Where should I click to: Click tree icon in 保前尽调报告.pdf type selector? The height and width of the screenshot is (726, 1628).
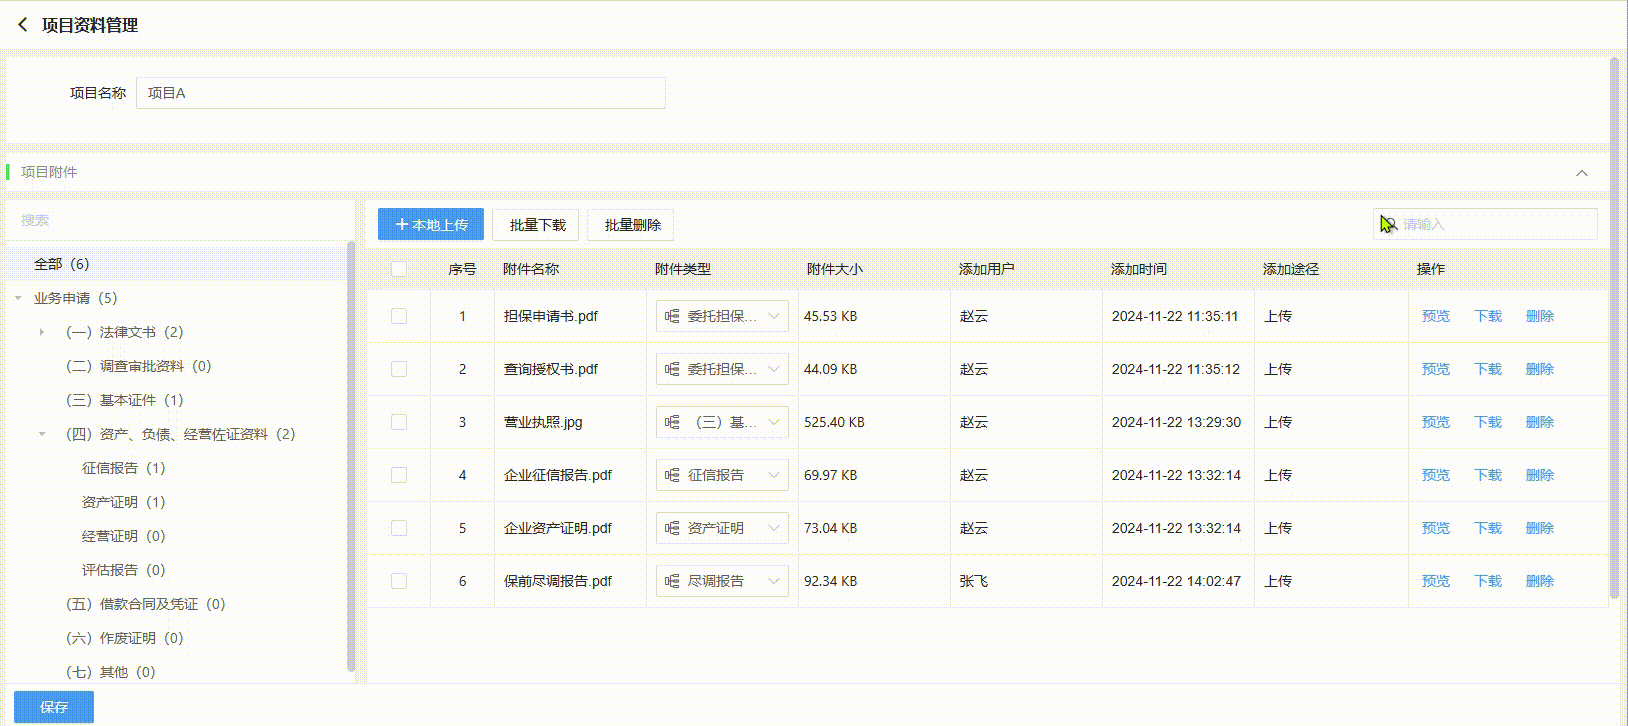click(672, 581)
